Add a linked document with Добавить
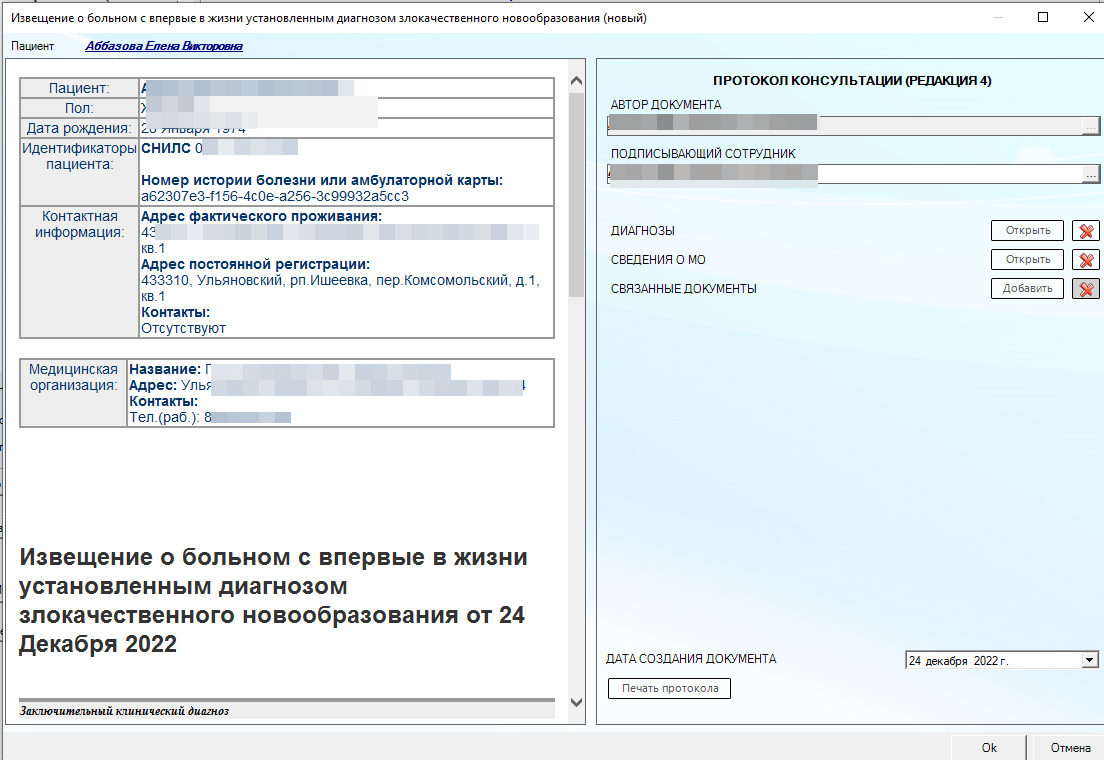Image resolution: width=1104 pixels, height=760 pixels. click(x=1027, y=289)
